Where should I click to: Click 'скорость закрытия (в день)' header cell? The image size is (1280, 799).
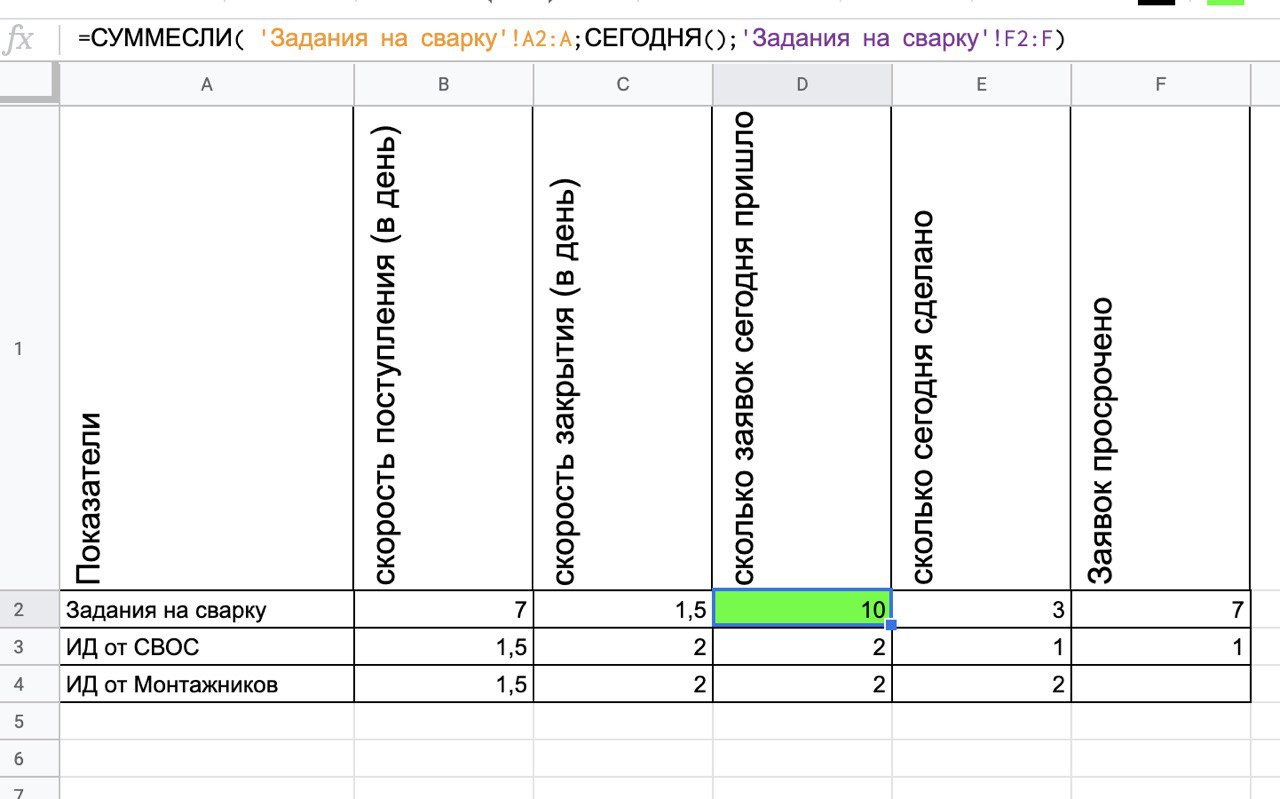[622, 348]
